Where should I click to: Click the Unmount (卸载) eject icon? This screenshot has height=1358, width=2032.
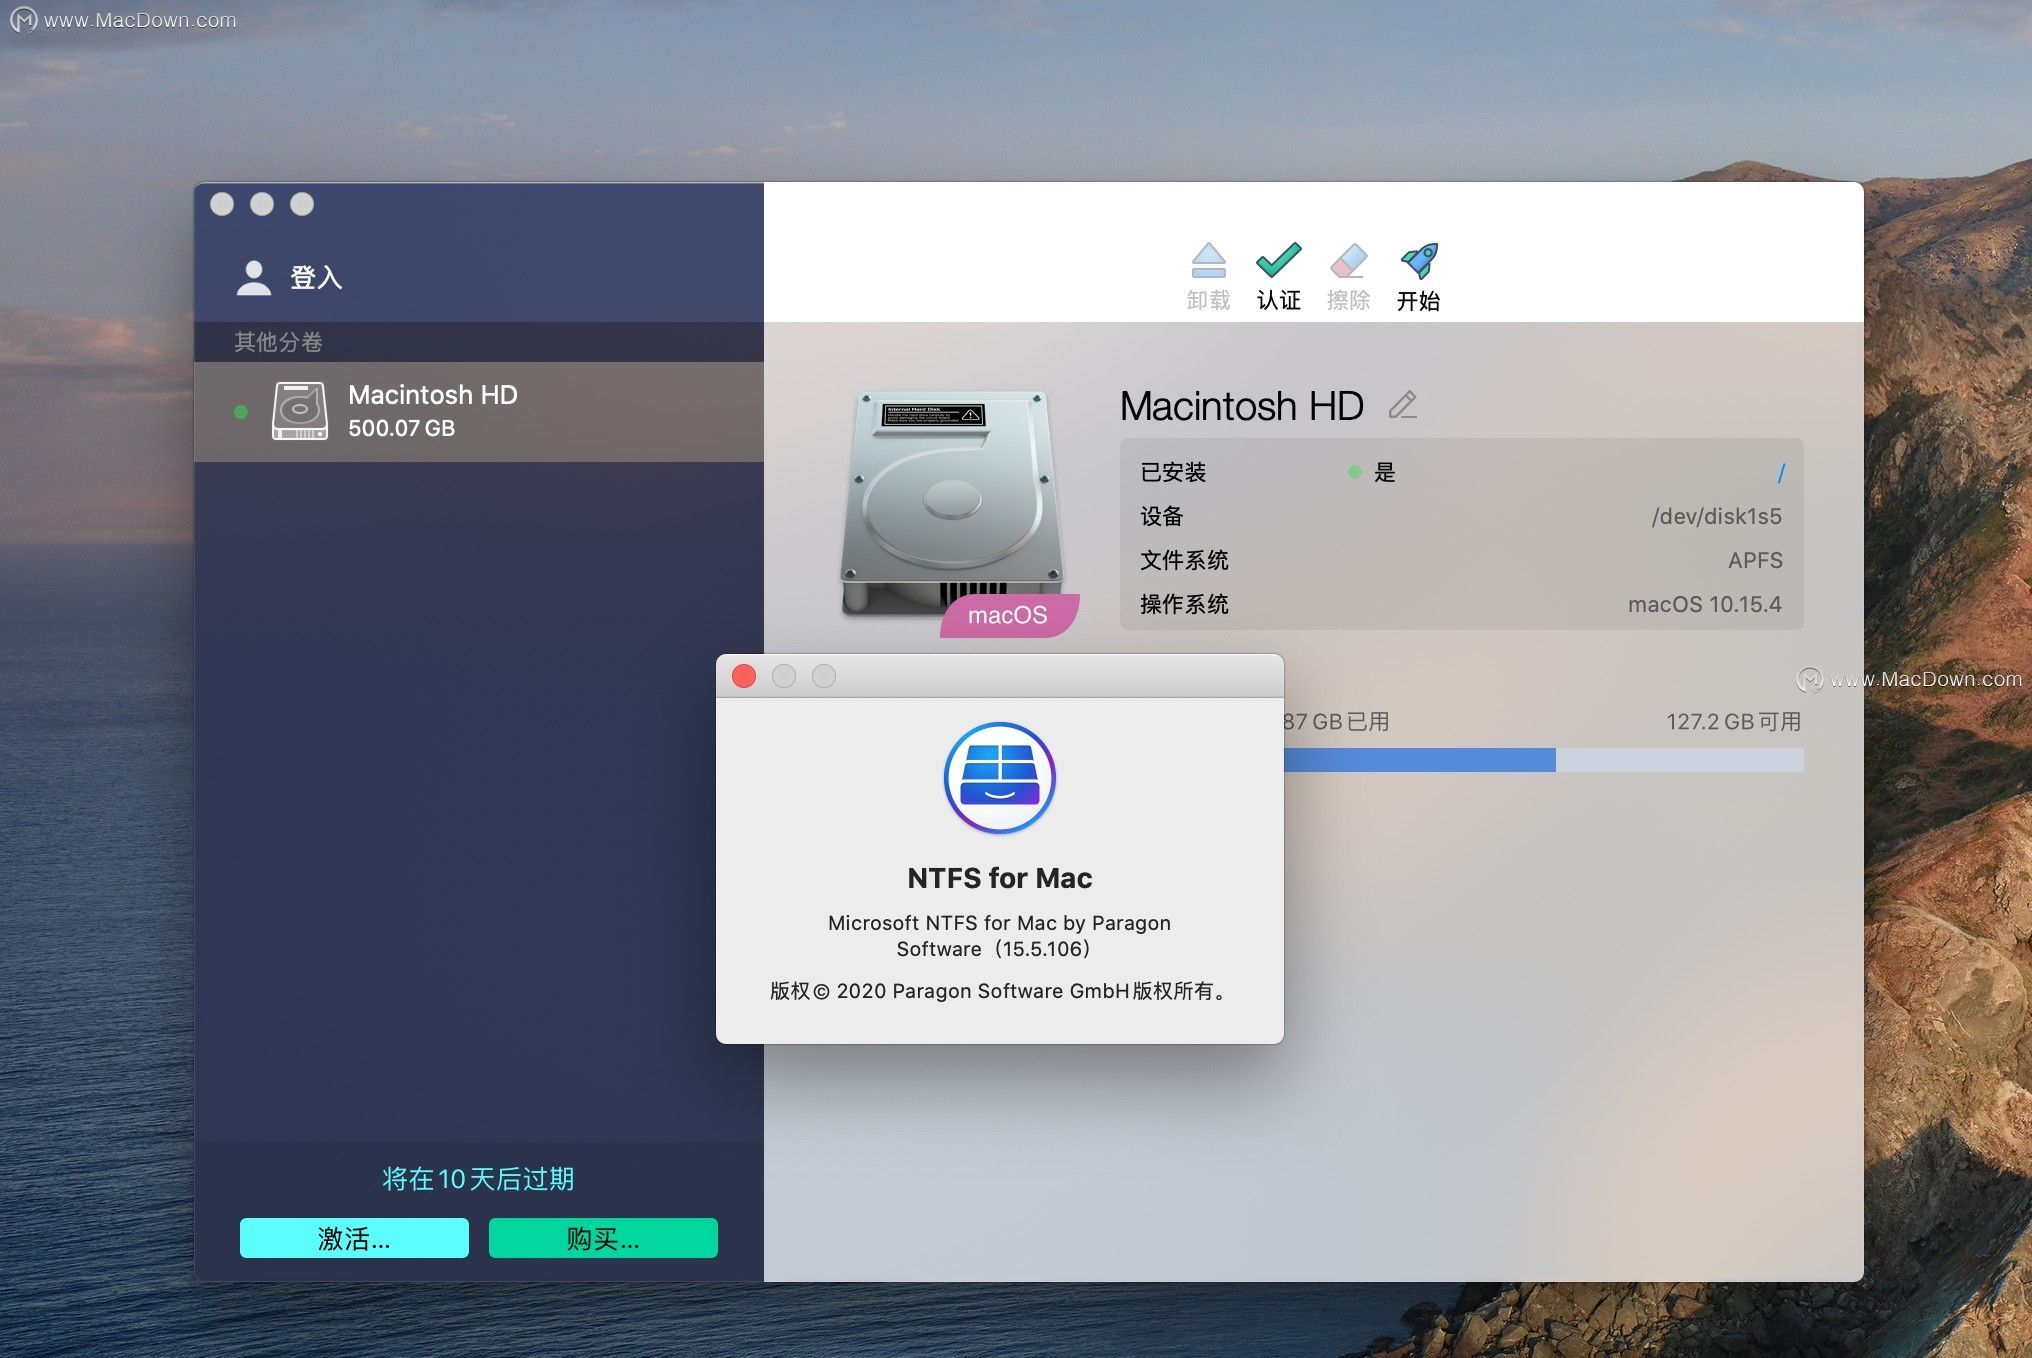pos(1208,261)
